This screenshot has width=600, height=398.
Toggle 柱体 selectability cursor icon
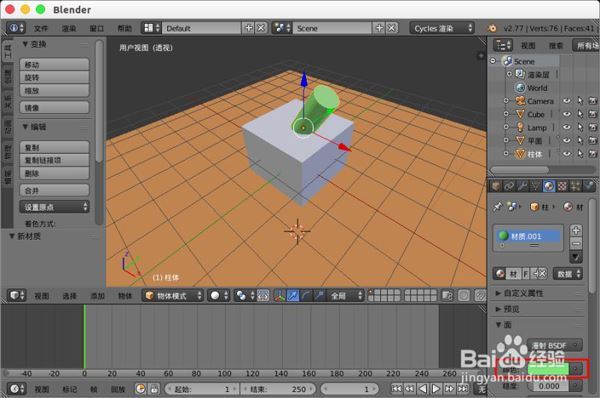580,154
